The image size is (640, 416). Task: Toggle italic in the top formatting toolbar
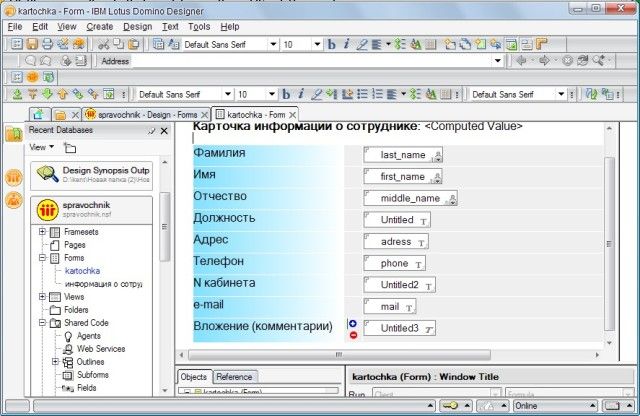point(346,45)
